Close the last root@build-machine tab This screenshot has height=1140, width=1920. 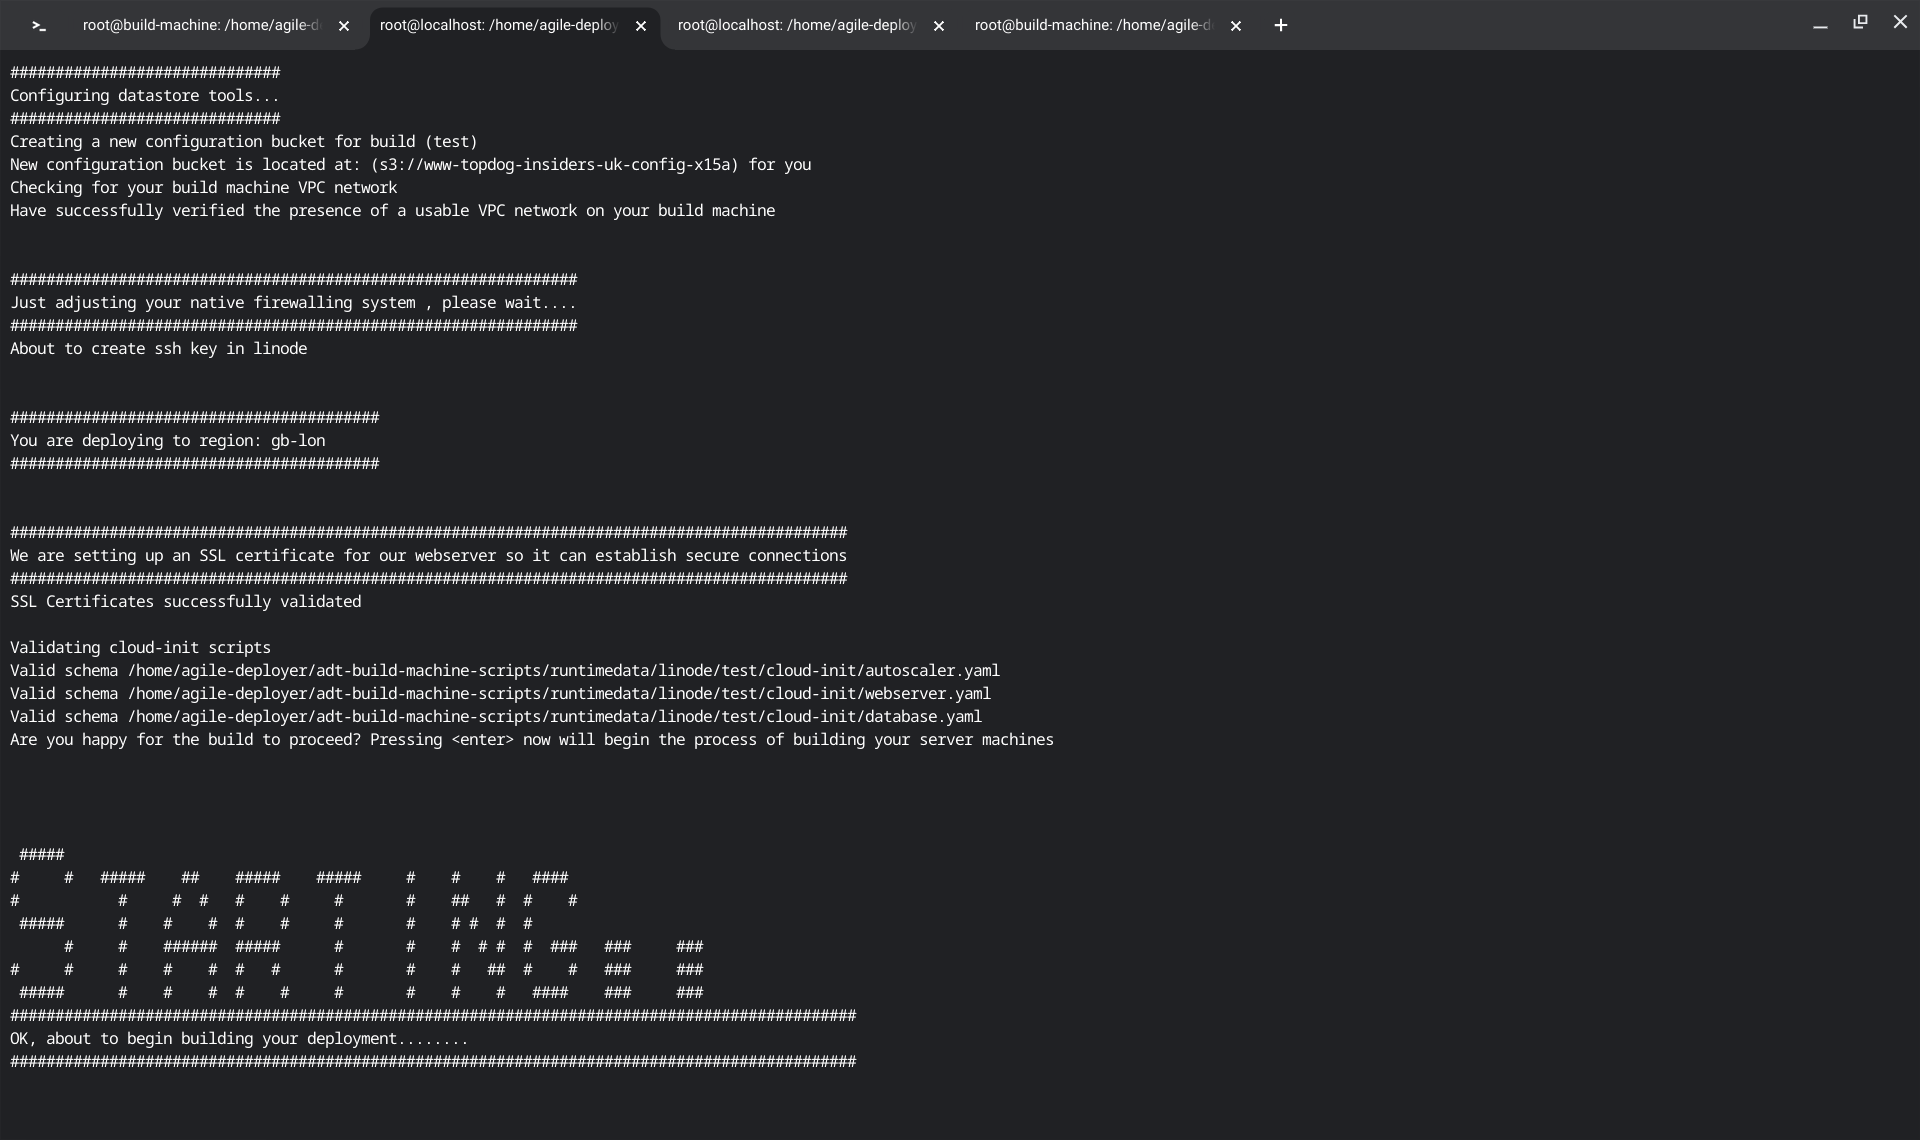[1236, 27]
